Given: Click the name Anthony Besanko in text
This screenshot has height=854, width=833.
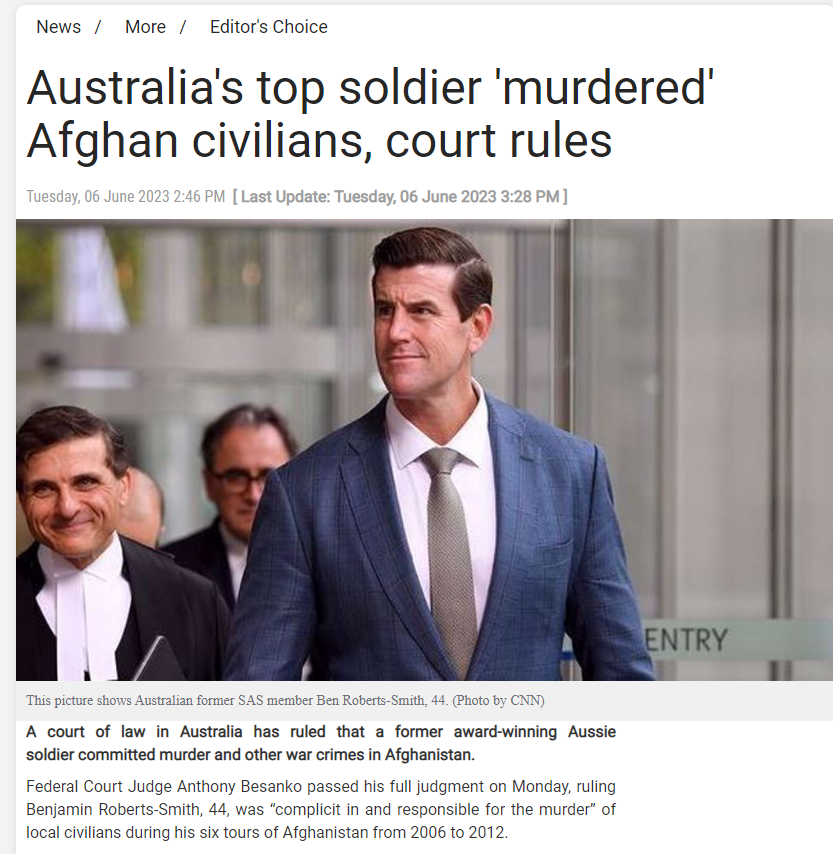Looking at the screenshot, I should tap(227, 786).
